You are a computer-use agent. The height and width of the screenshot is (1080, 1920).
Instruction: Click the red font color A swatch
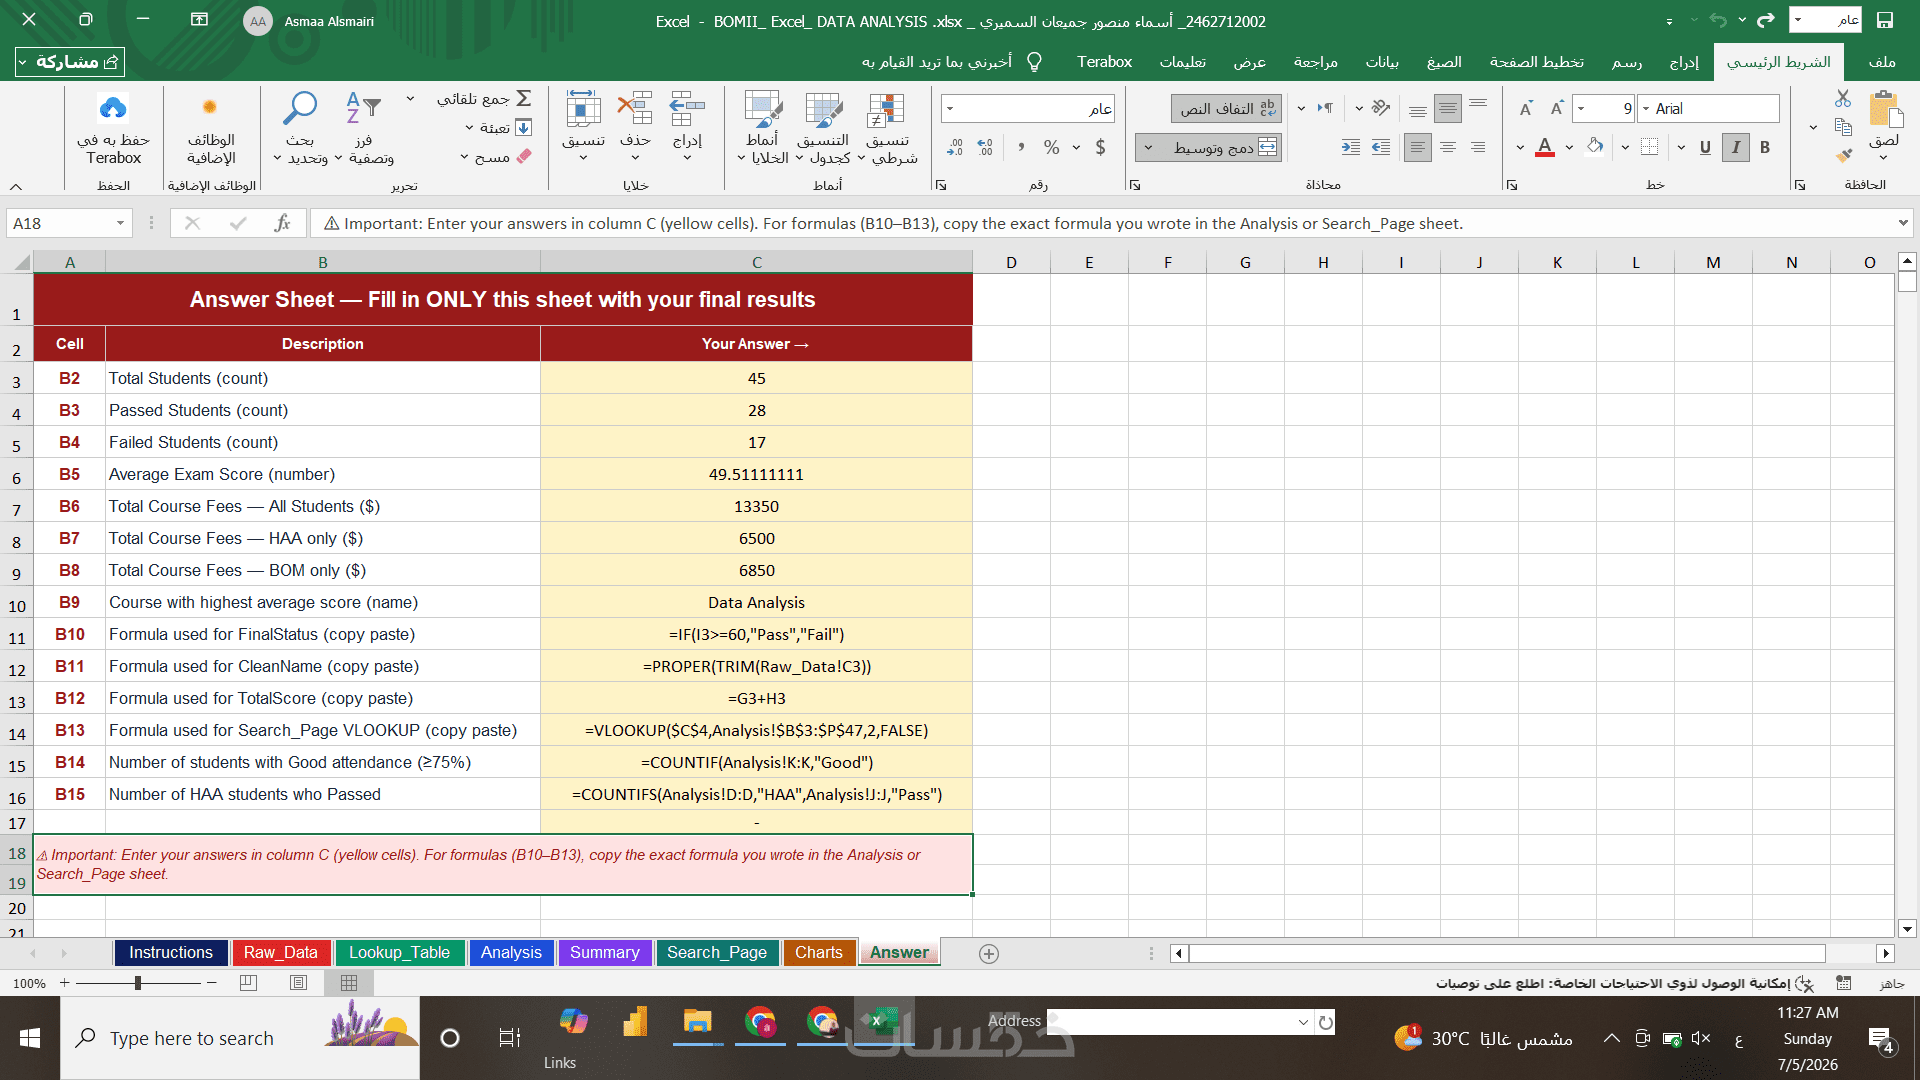[x=1545, y=148]
